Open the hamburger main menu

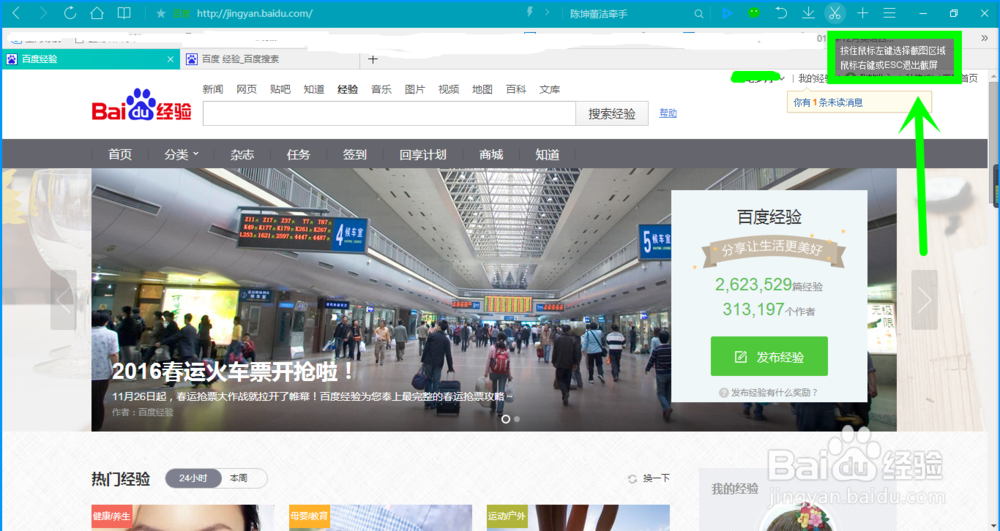pos(889,13)
